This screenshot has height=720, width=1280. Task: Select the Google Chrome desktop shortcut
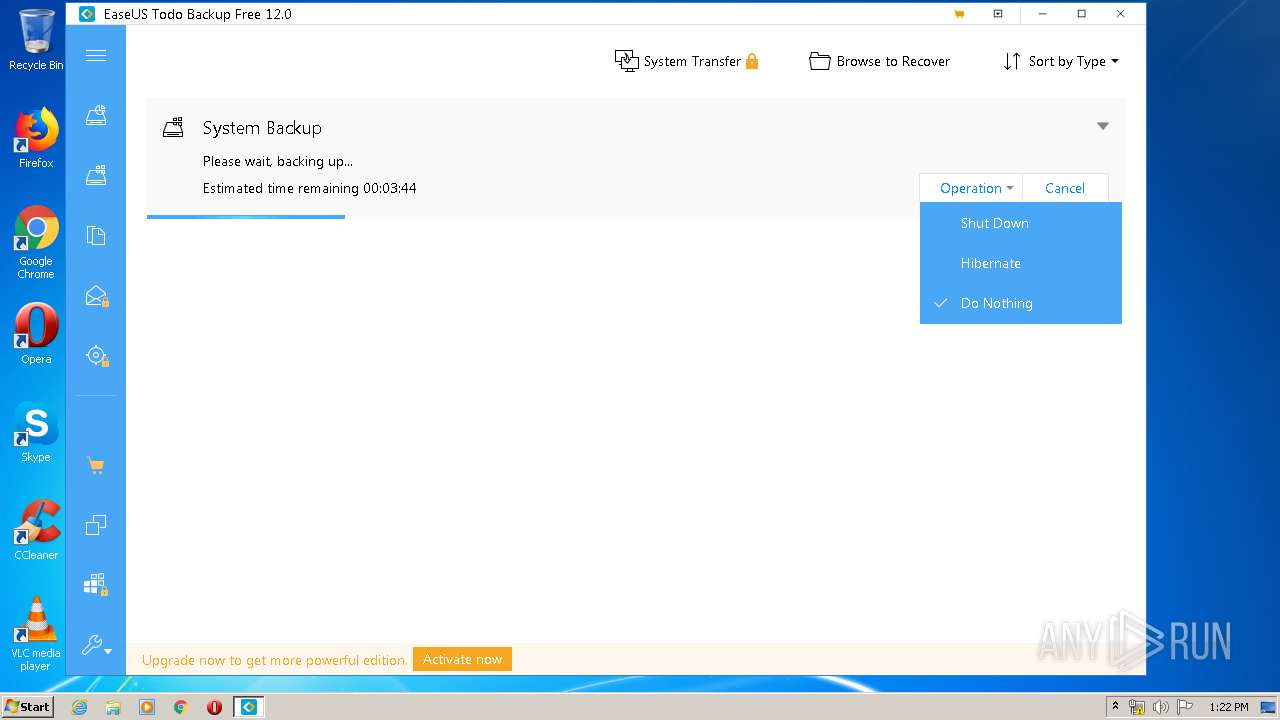coord(36,242)
